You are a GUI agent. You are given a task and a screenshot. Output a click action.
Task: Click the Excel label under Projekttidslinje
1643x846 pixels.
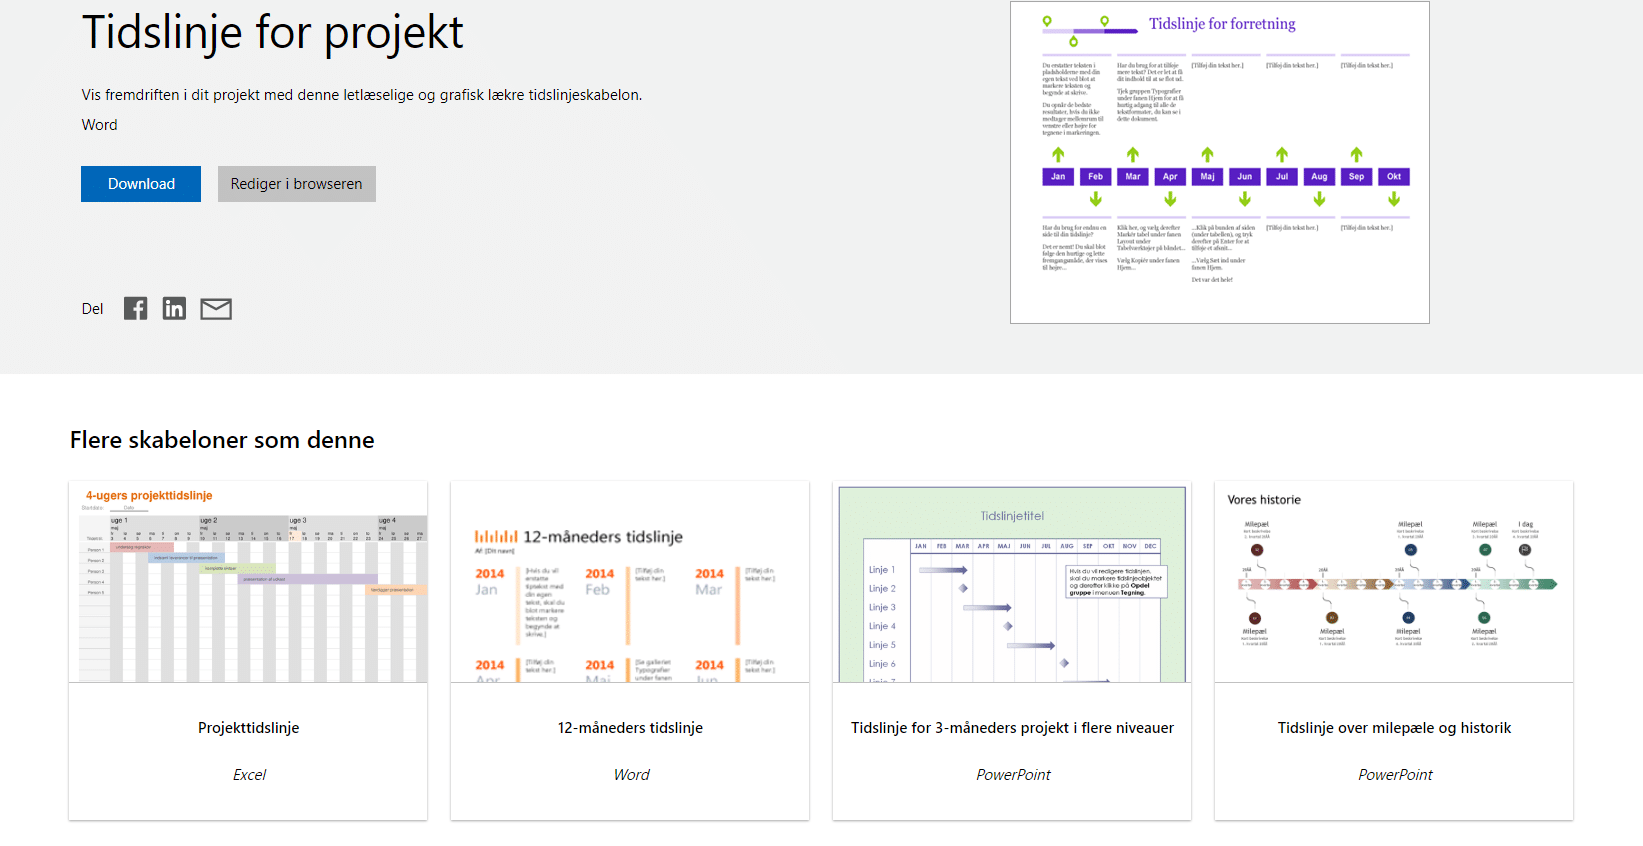click(249, 775)
